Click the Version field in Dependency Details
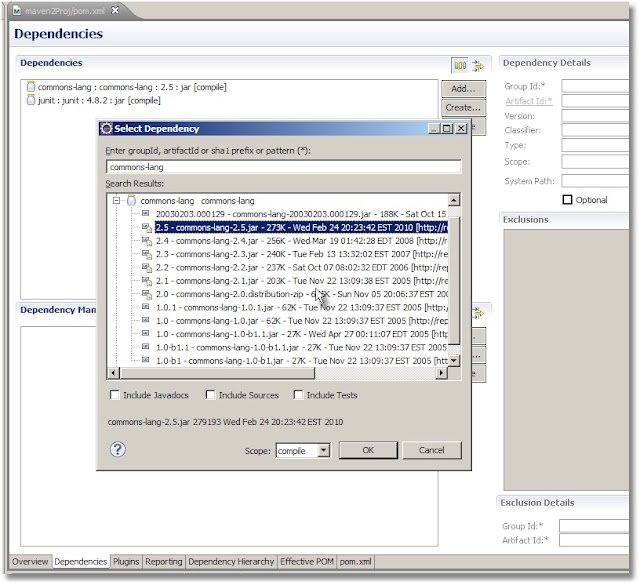The height and width of the screenshot is (585, 640). pos(595,116)
